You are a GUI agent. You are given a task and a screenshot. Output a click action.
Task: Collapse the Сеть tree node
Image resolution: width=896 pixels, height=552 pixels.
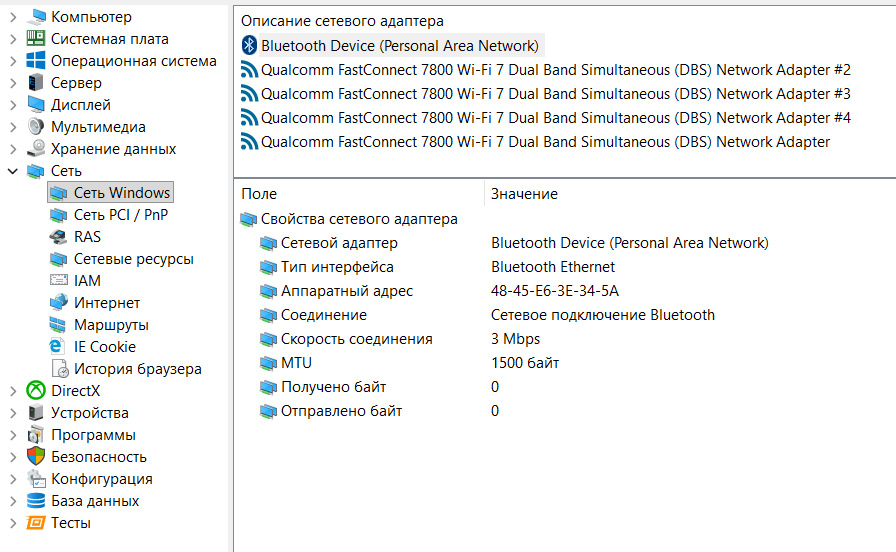coord(12,171)
